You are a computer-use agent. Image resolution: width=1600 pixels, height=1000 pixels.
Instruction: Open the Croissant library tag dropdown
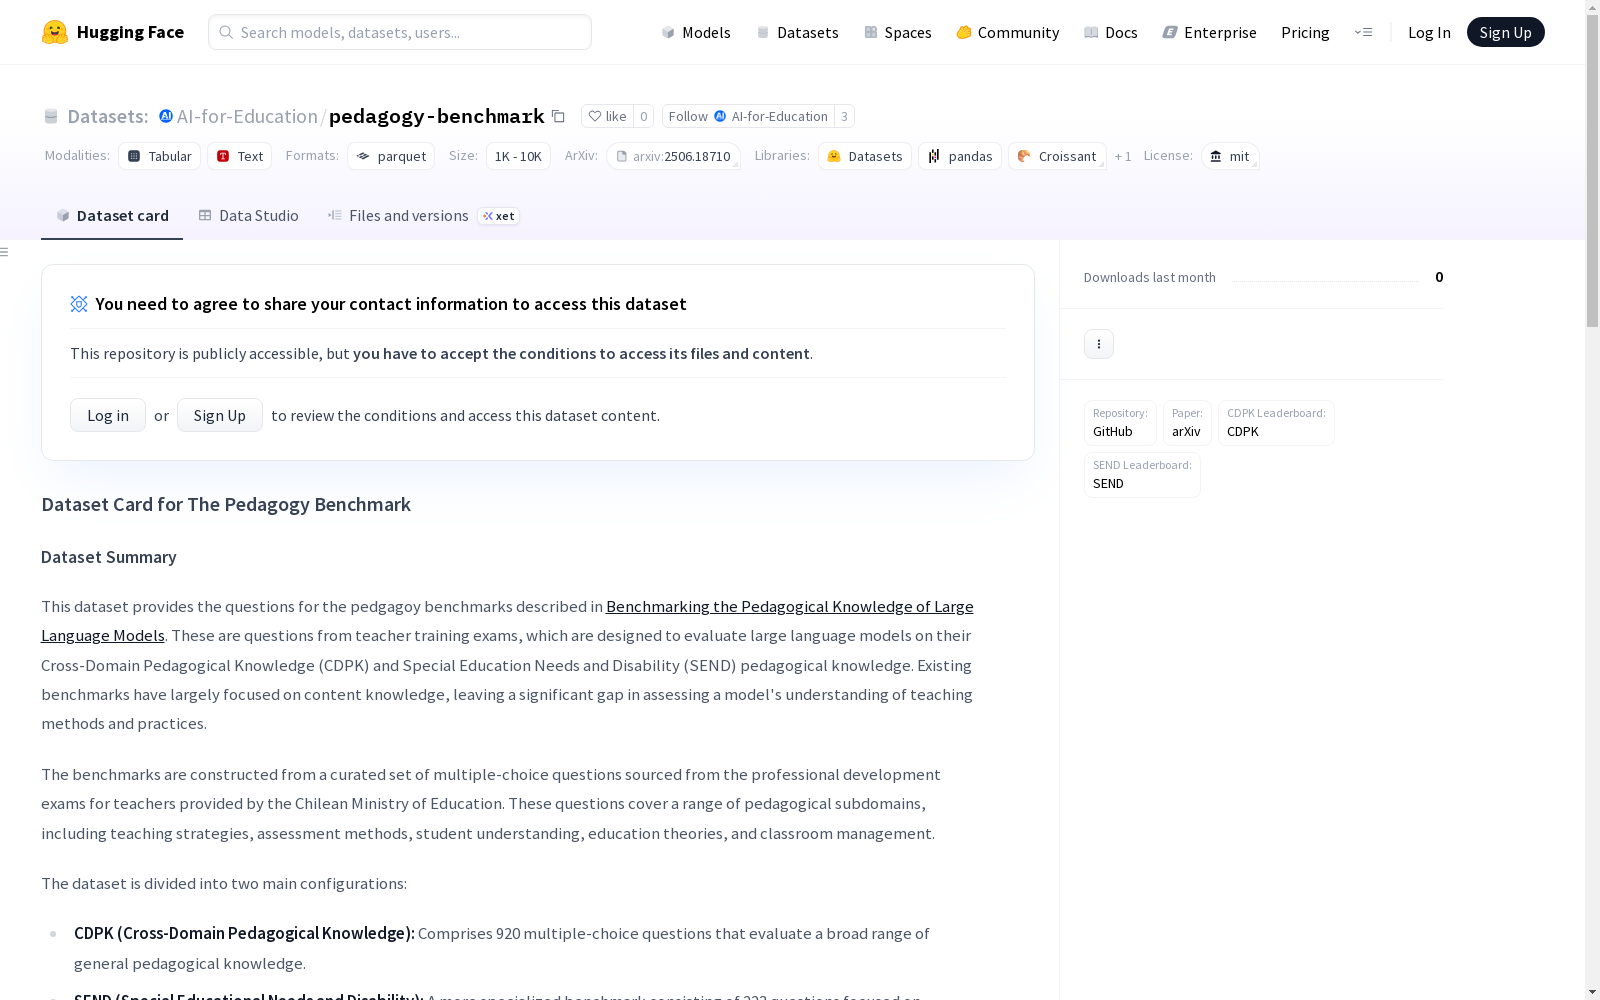coord(1057,156)
